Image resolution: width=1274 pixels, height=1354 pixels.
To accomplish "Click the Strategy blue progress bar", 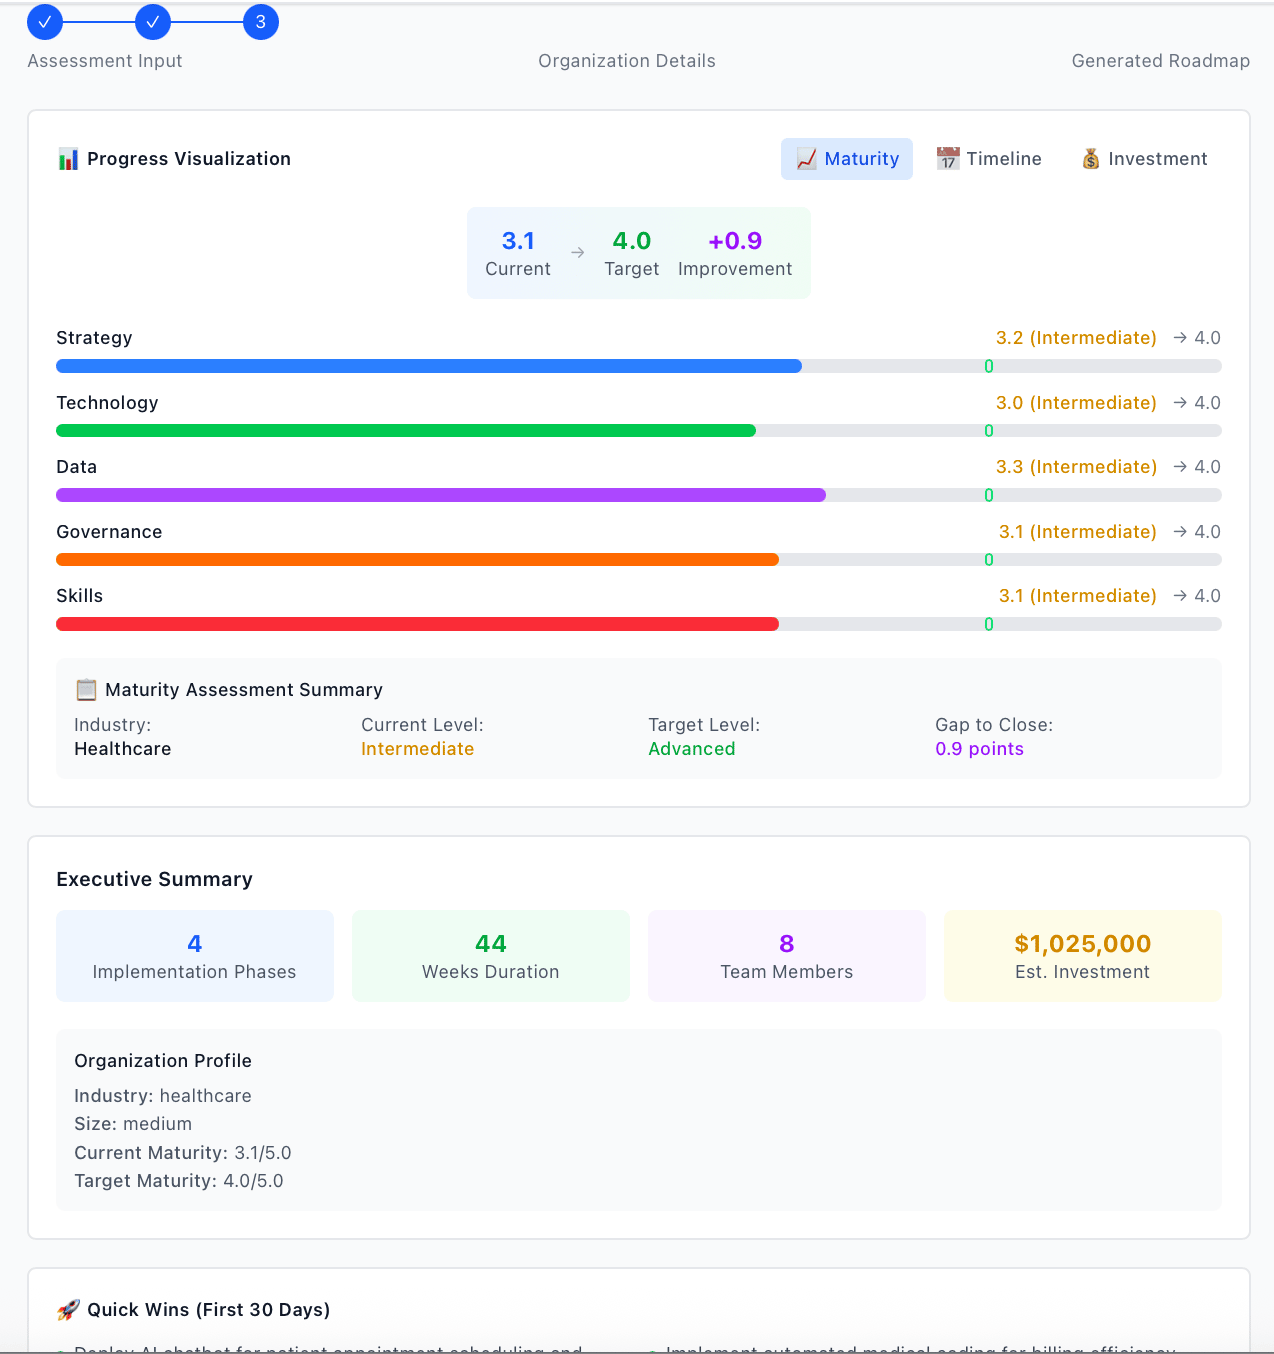I will (429, 366).
